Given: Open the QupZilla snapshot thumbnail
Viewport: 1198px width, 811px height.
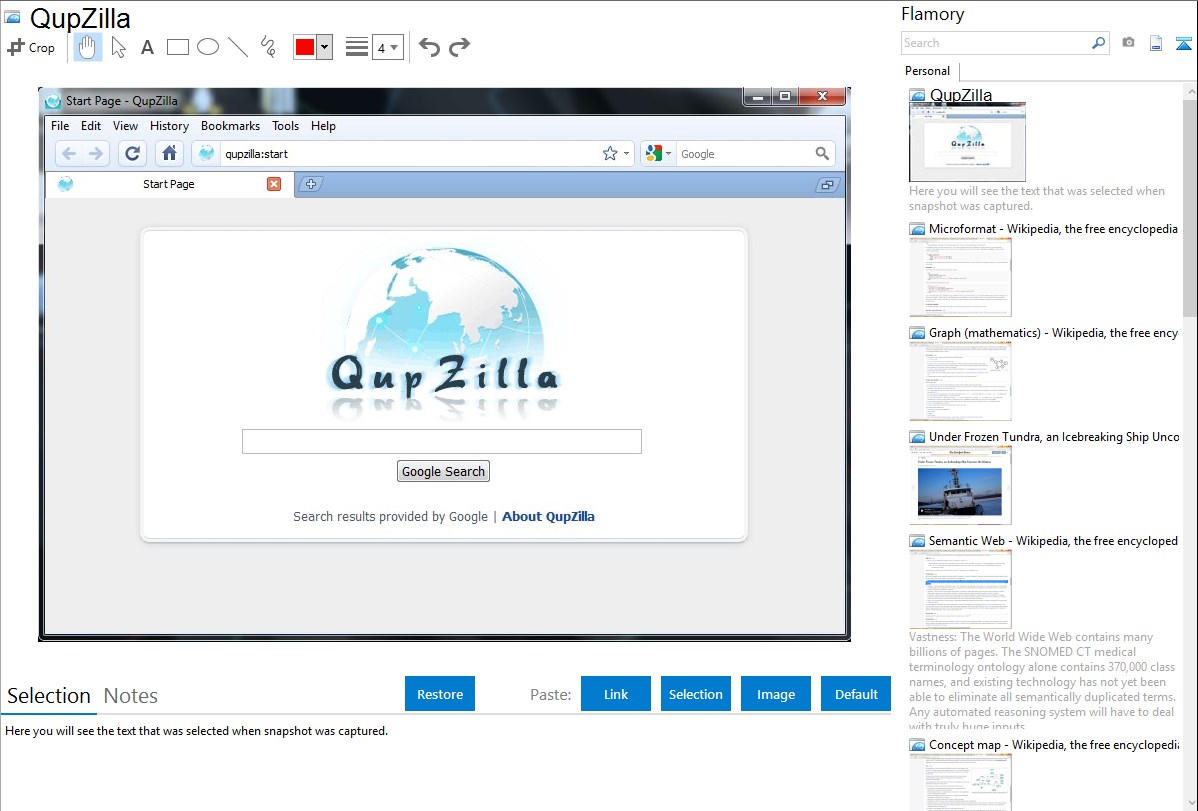Looking at the screenshot, I should pyautogui.click(x=967, y=142).
